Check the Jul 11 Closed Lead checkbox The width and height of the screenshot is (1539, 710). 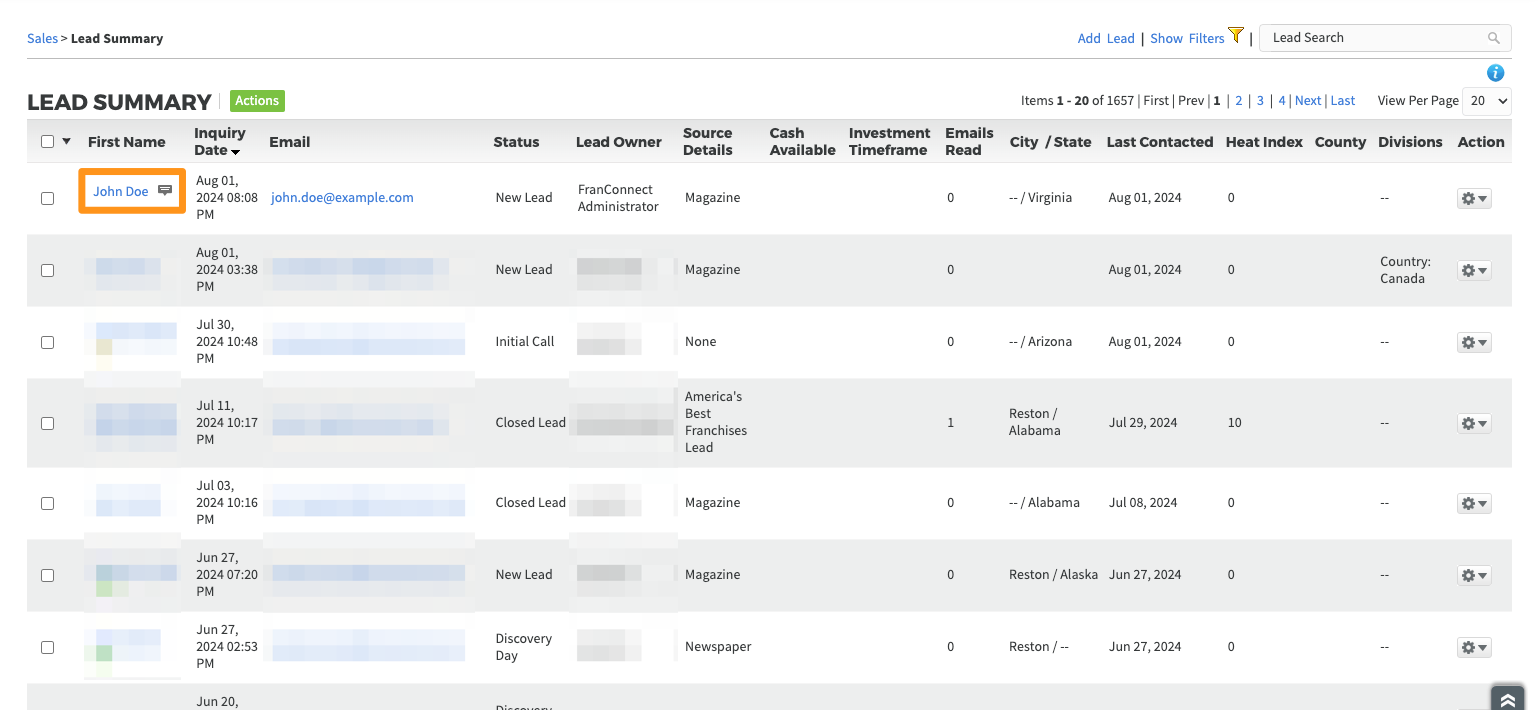(47, 423)
